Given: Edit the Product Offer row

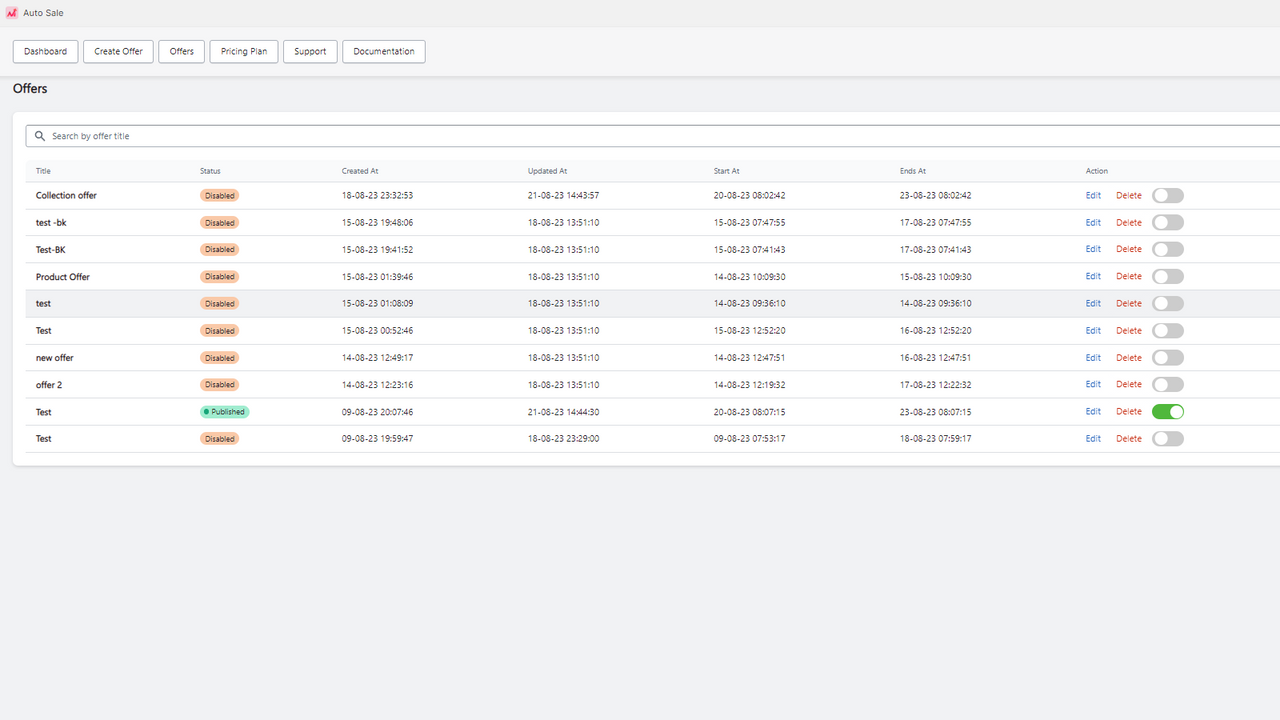Looking at the screenshot, I should pyautogui.click(x=1093, y=276).
